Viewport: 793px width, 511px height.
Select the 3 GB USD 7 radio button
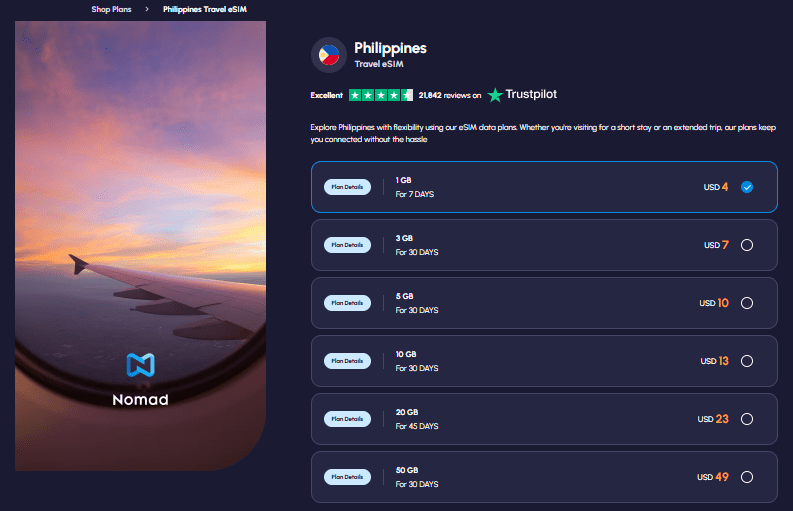pos(747,245)
